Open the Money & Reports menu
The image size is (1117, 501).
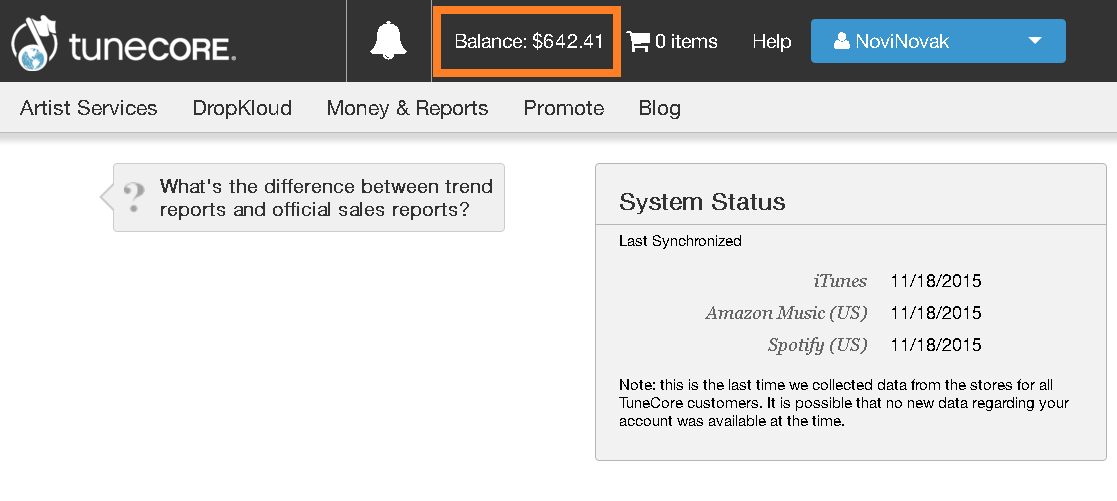pyautogui.click(x=407, y=108)
